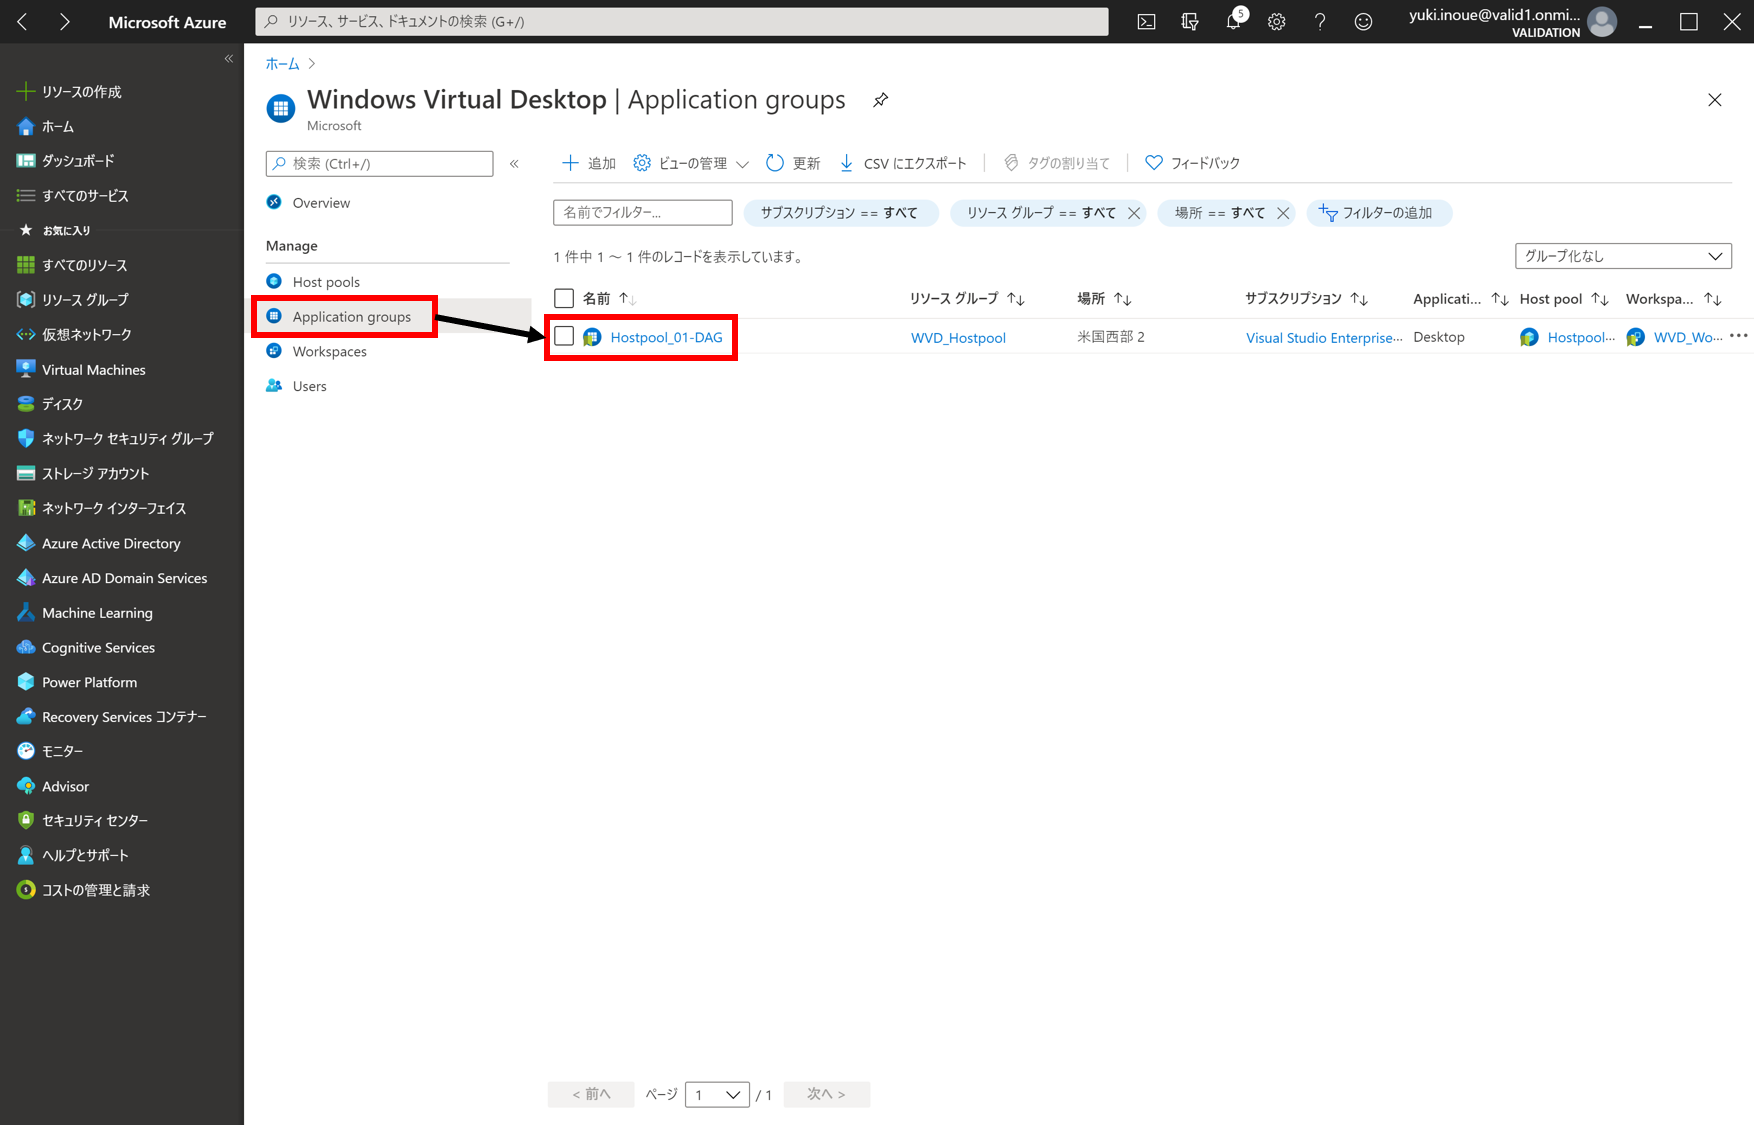Screen dimensions: 1754x1125
Task: Check the Hostpool_01-DAG row checkbox
Action: [564, 336]
